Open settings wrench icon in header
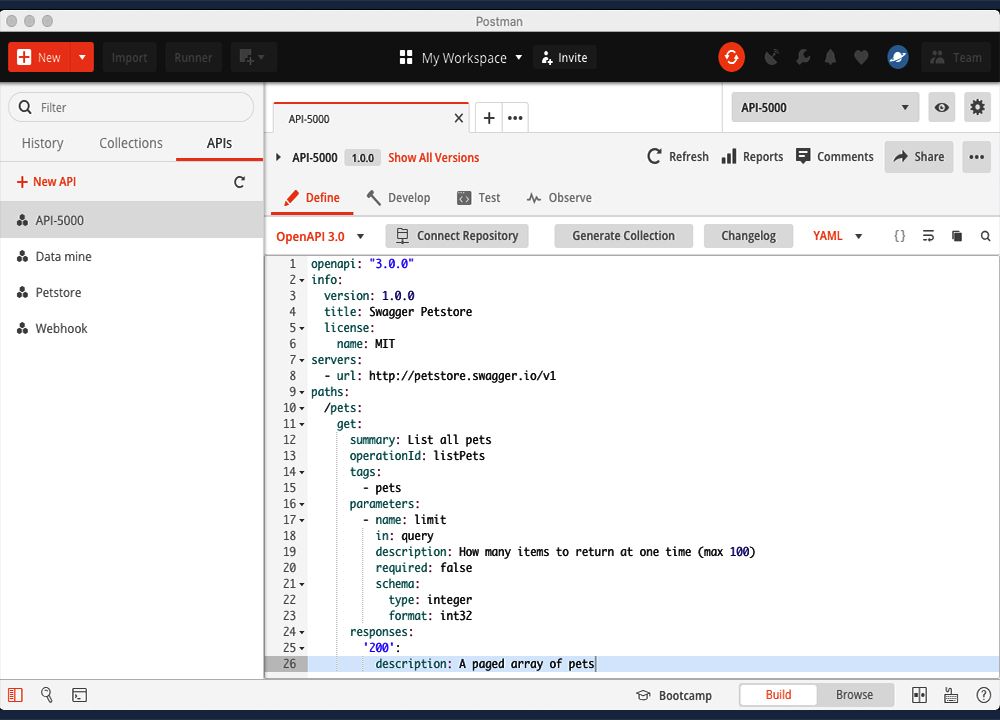Viewport: 1000px width, 720px height. (x=803, y=57)
